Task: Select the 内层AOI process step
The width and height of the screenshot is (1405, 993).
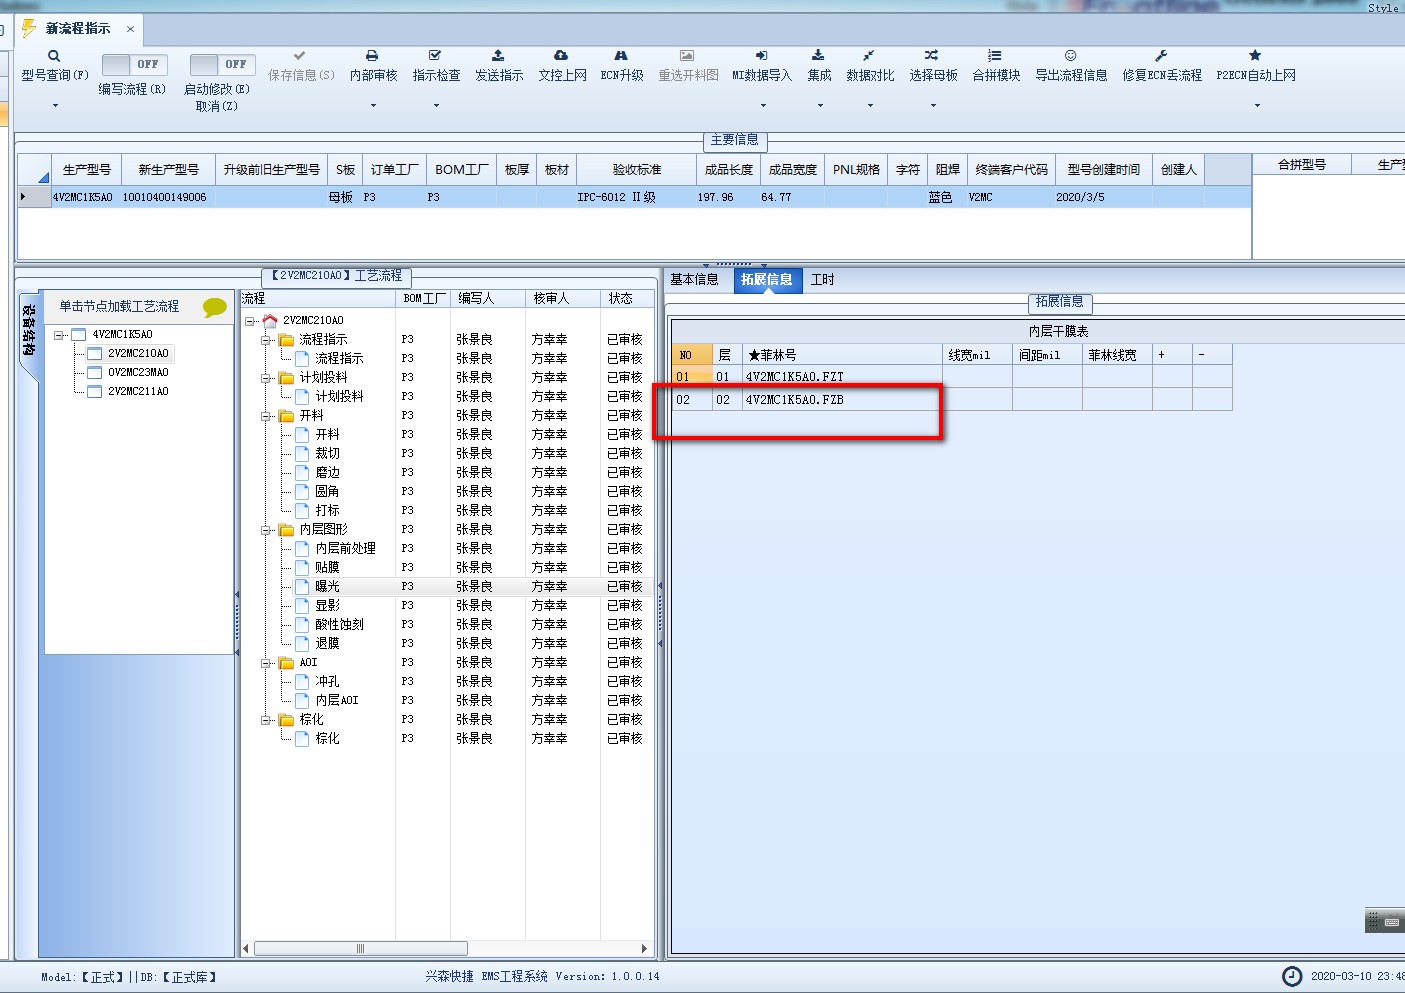Action: 336,701
